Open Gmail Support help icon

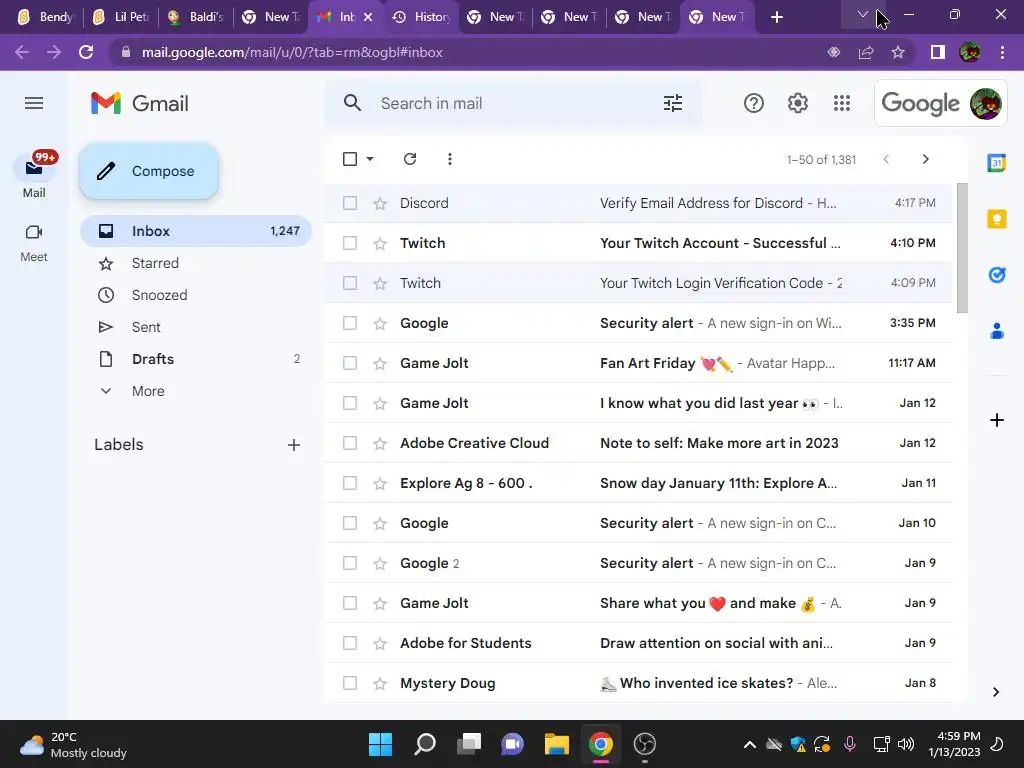[x=754, y=103]
